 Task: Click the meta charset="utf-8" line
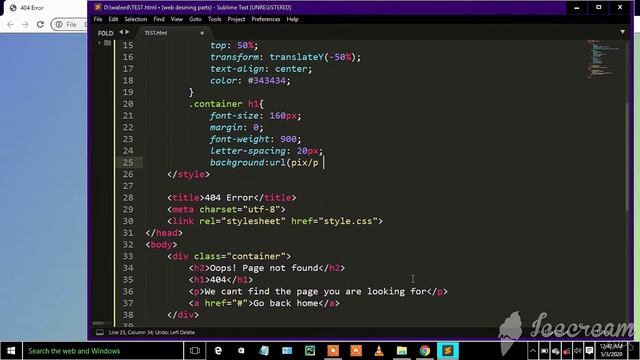226,209
